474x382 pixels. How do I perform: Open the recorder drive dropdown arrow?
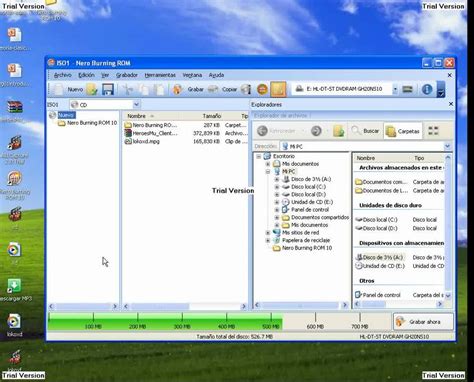tap(395, 89)
